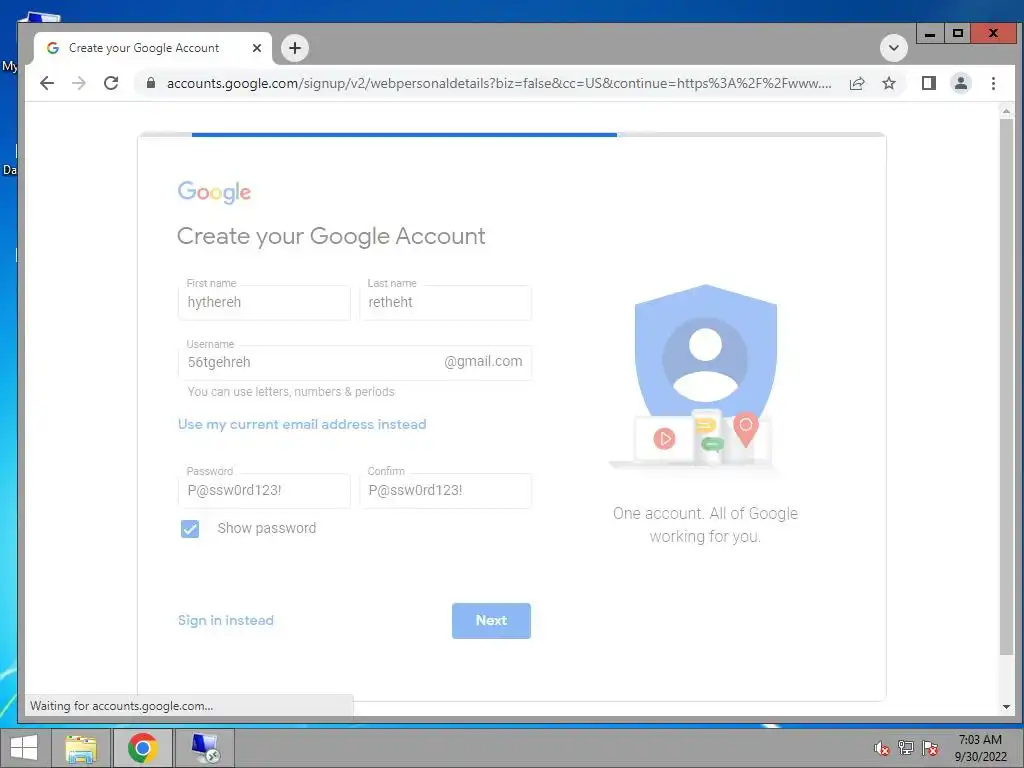Open the Windows Start menu
This screenshot has width=1024, height=768.
[24, 748]
